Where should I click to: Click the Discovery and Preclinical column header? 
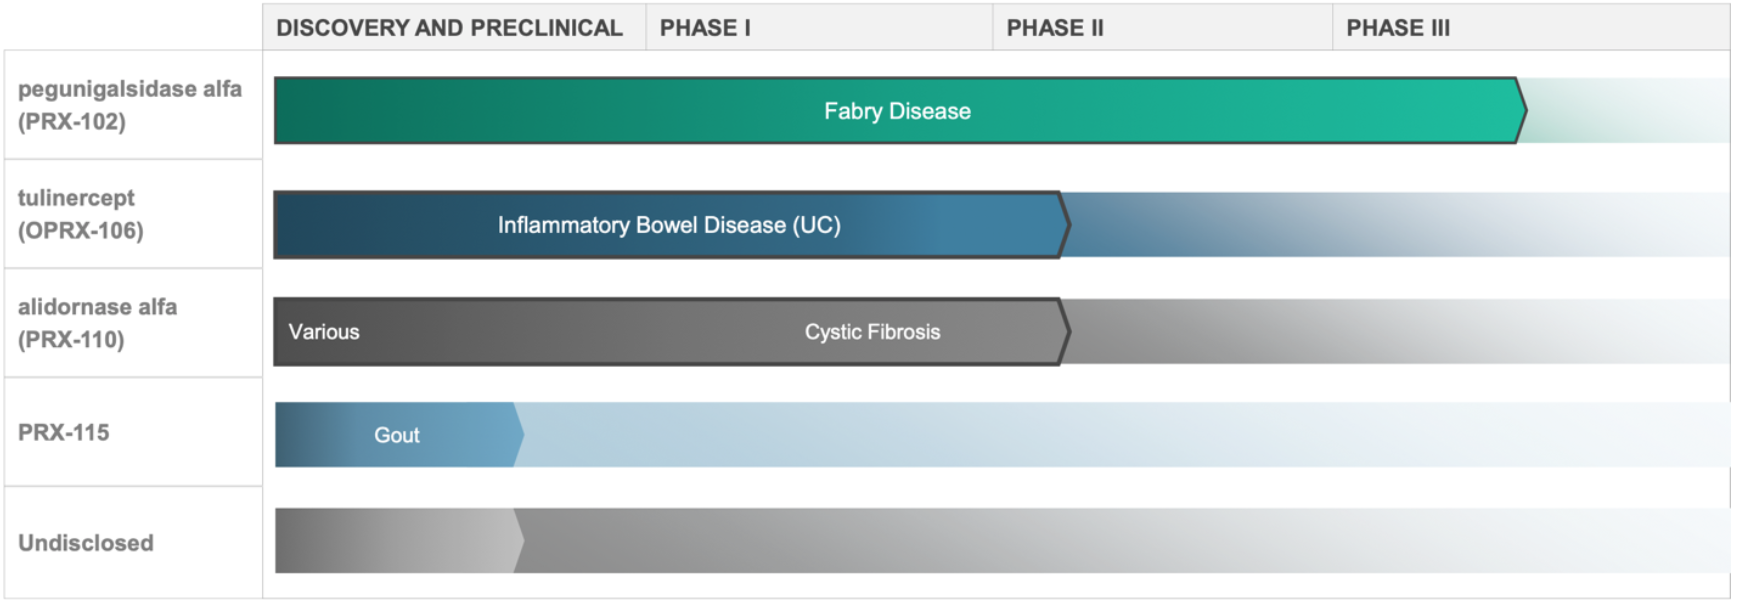449,28
